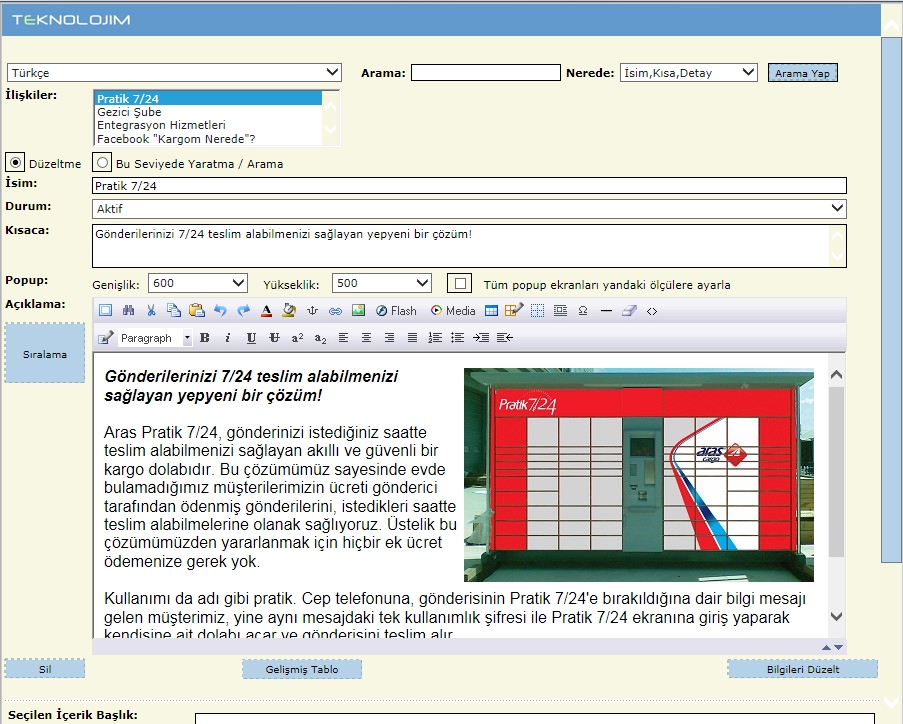Toggle dotted table guidelines icon

pos(537,311)
